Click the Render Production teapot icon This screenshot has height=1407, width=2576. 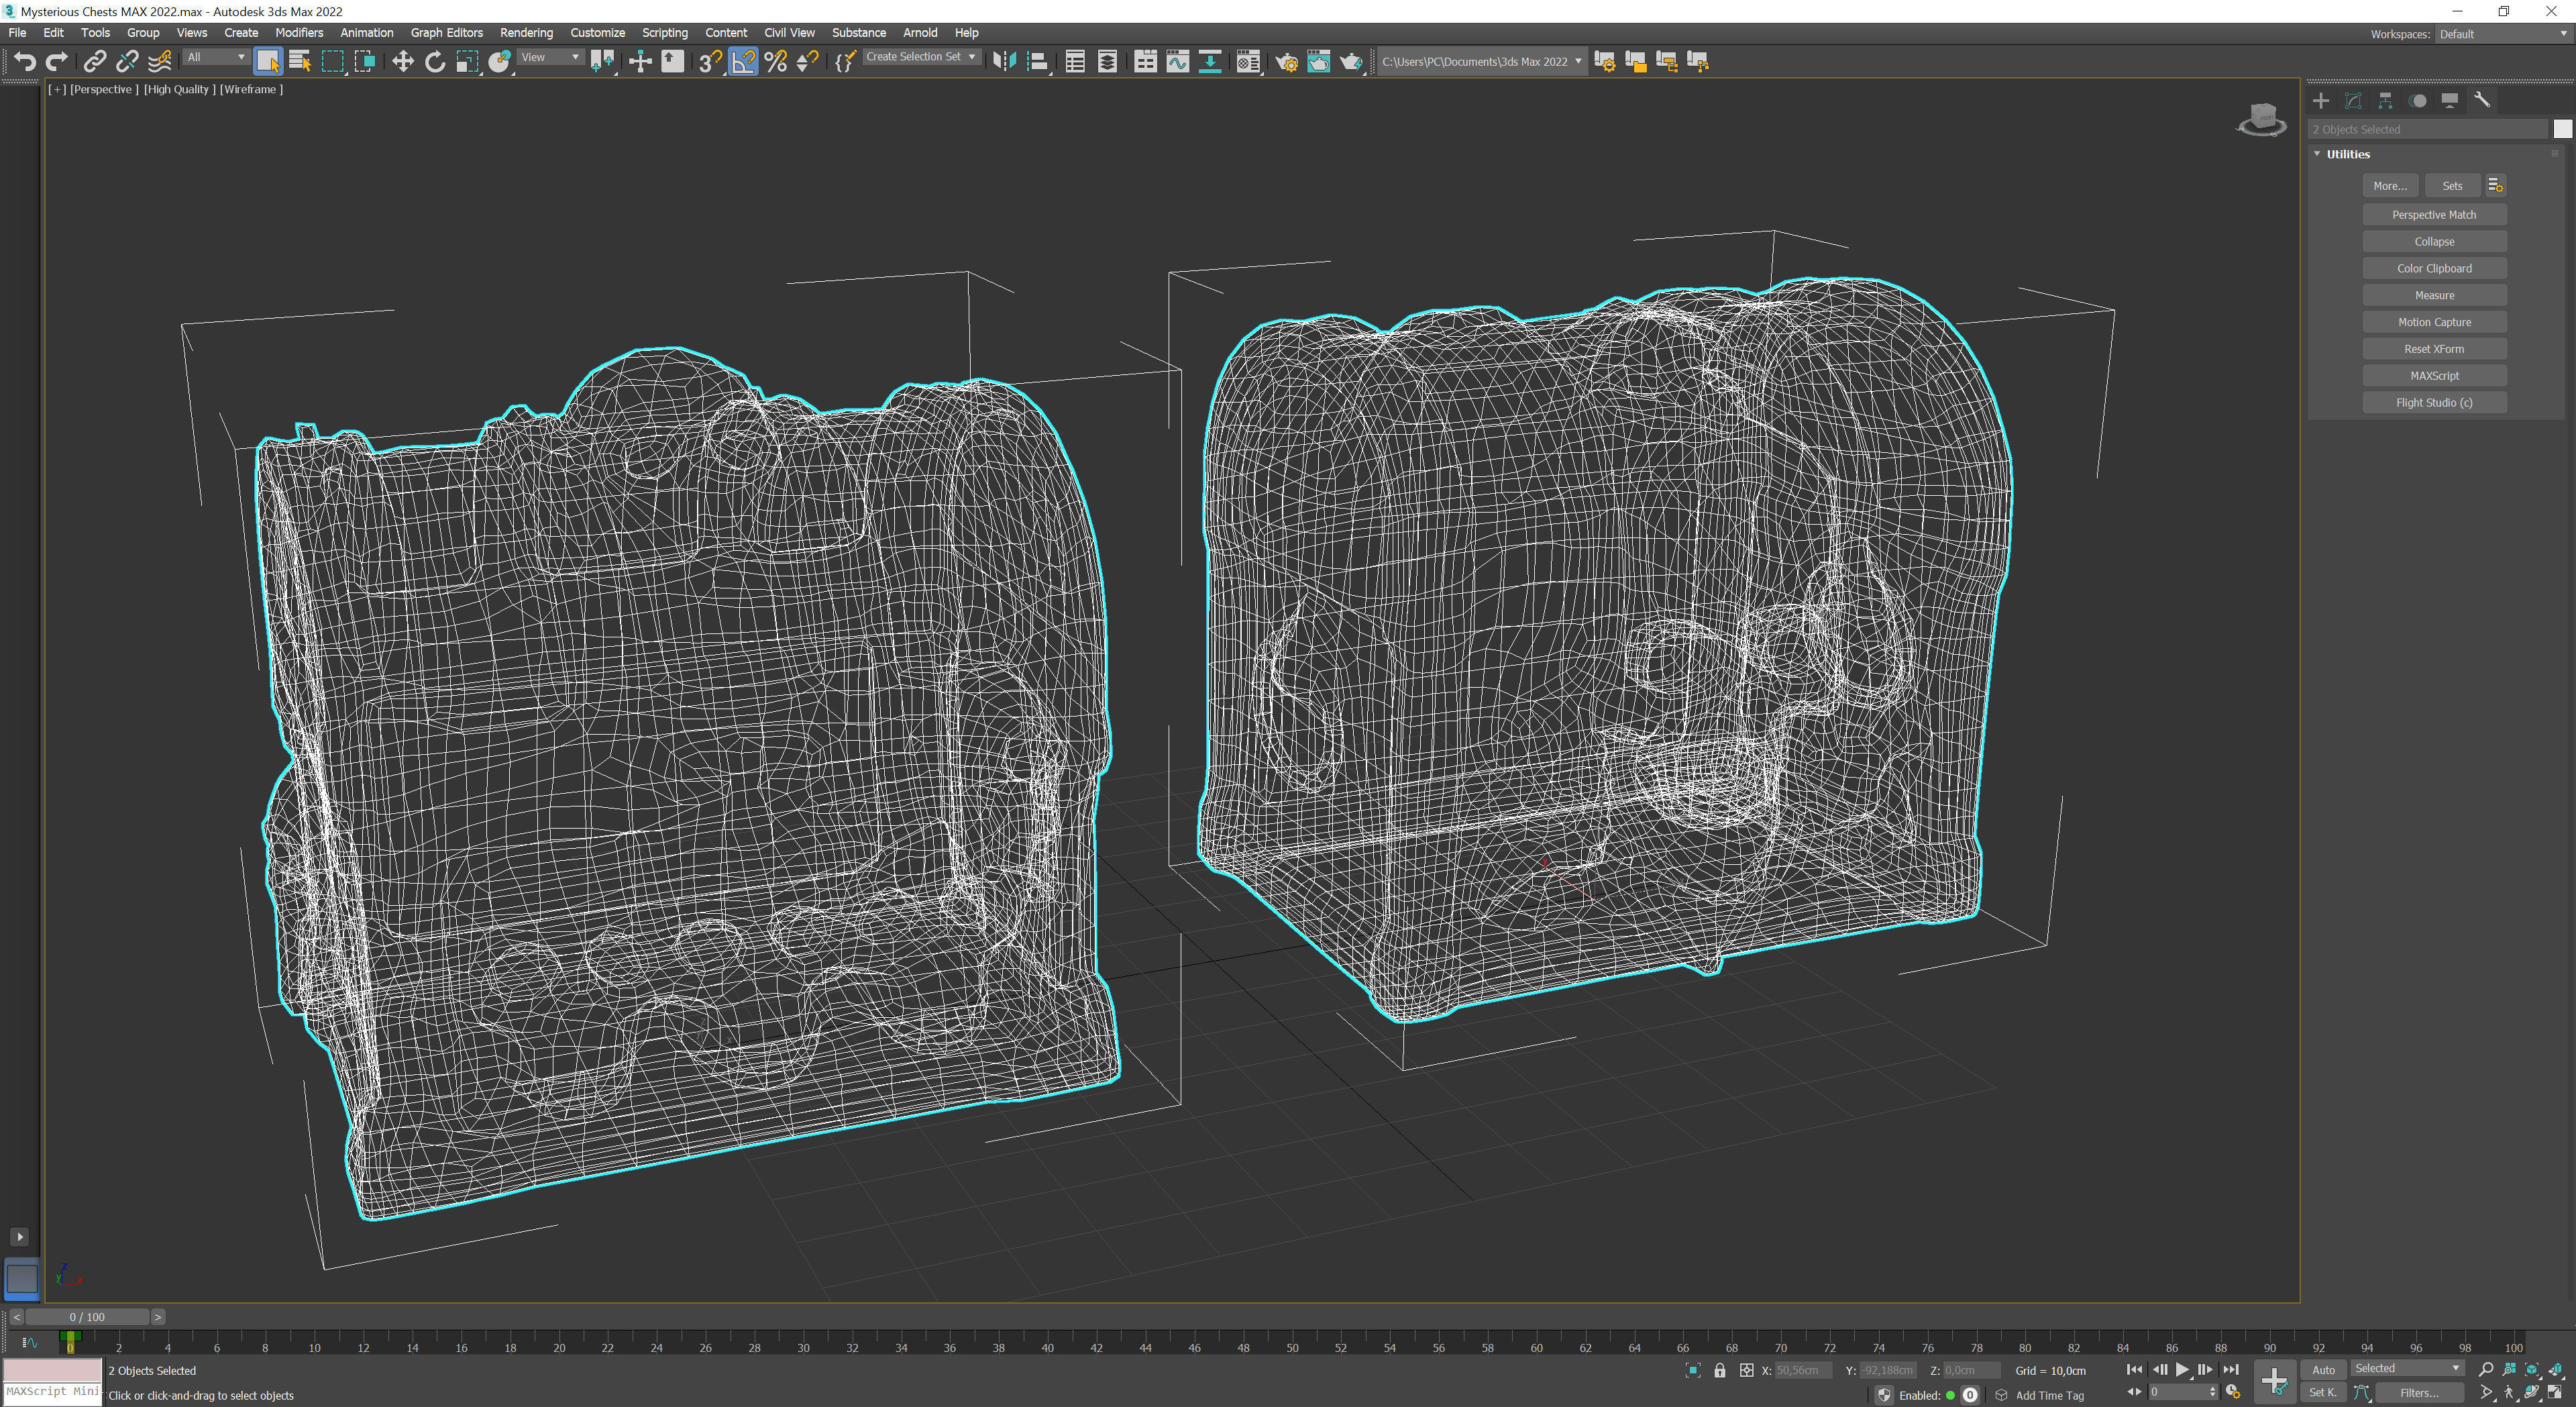(x=1351, y=62)
